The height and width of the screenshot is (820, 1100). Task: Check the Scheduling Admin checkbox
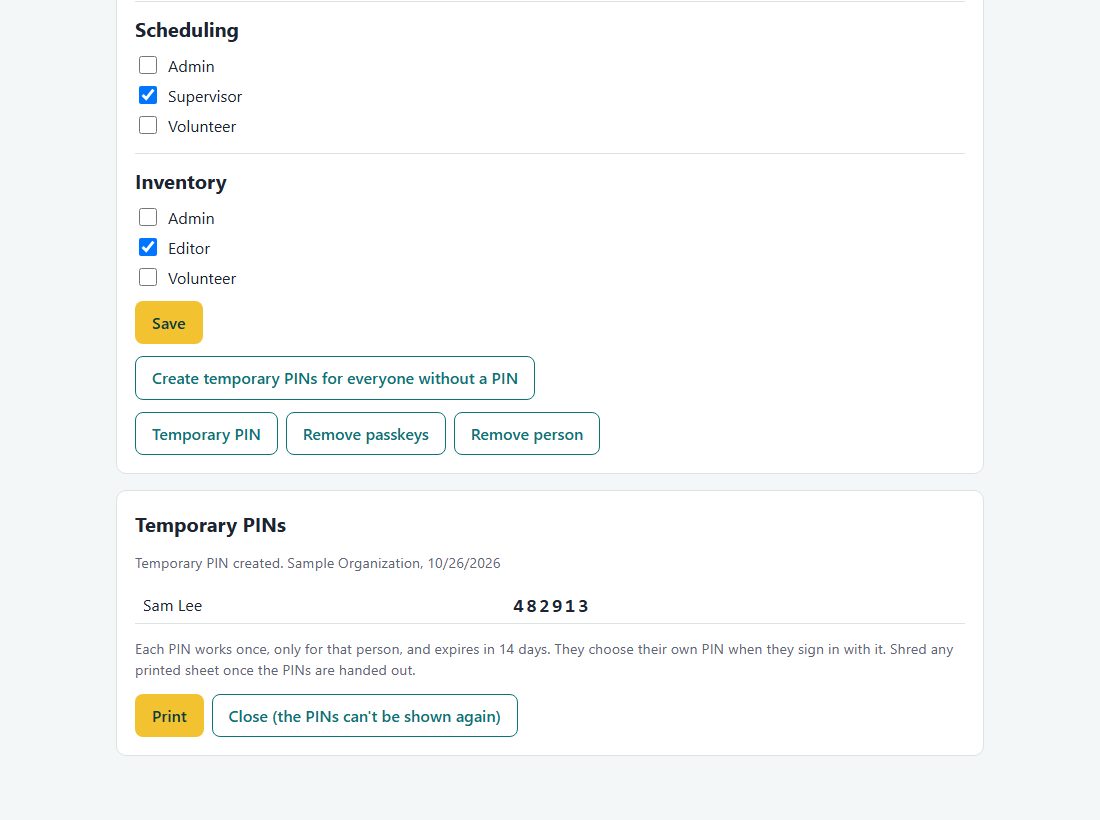click(x=148, y=65)
